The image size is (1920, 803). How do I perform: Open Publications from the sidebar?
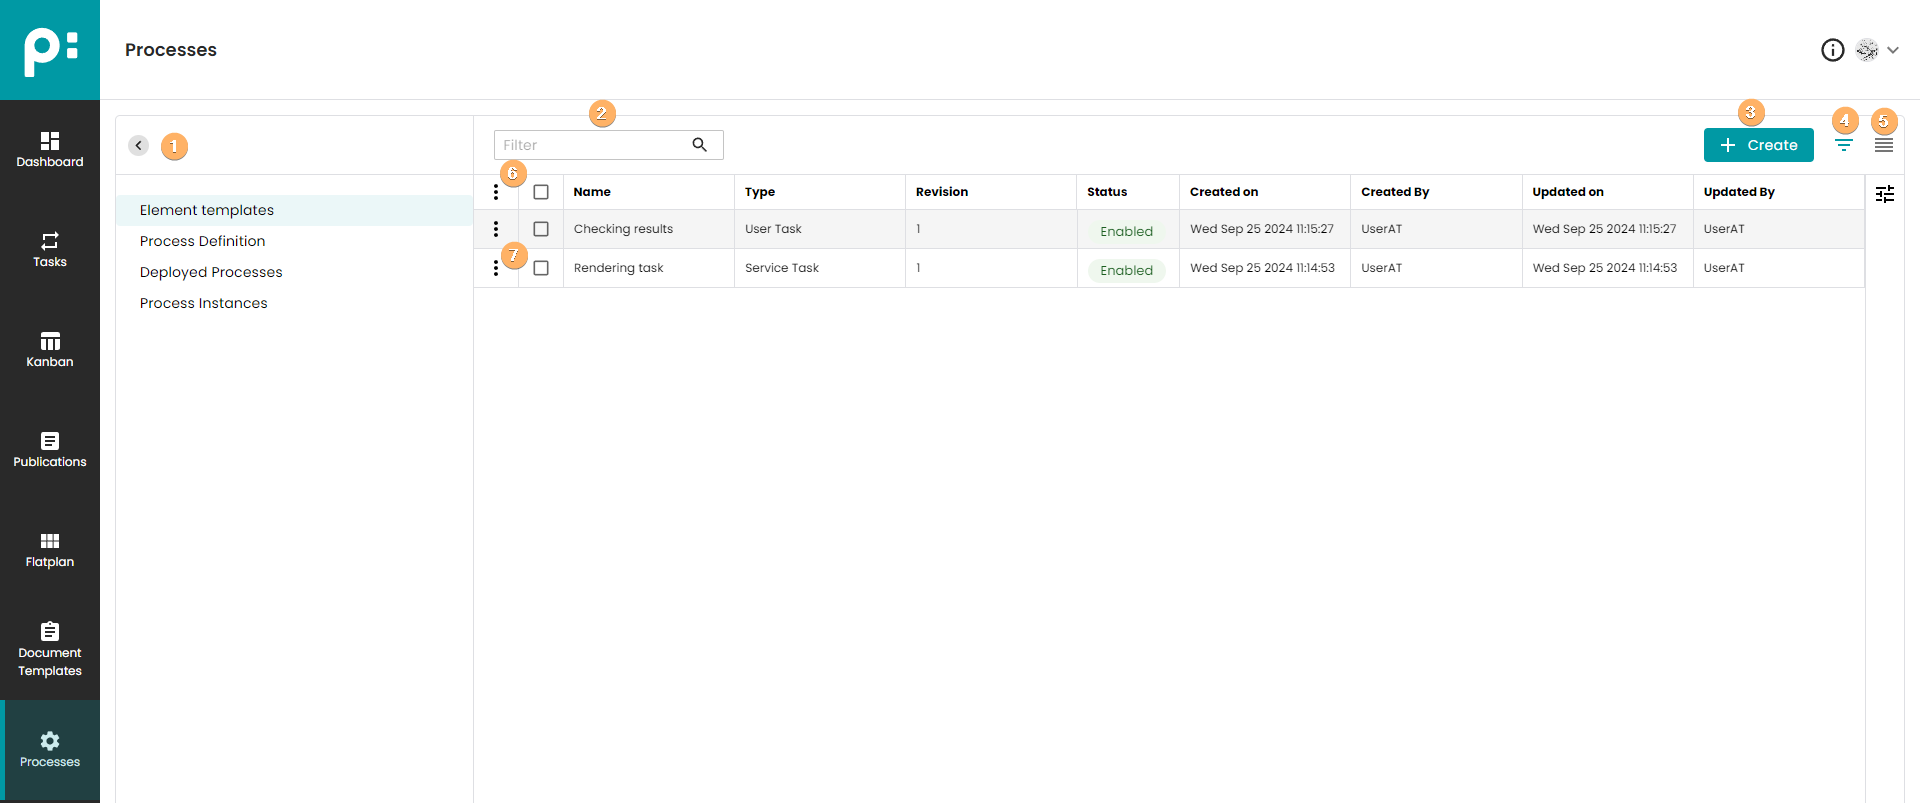click(x=50, y=449)
